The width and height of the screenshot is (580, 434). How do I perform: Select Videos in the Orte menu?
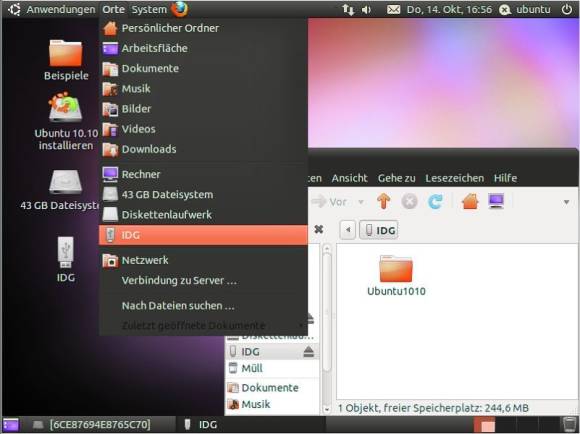(x=203, y=129)
